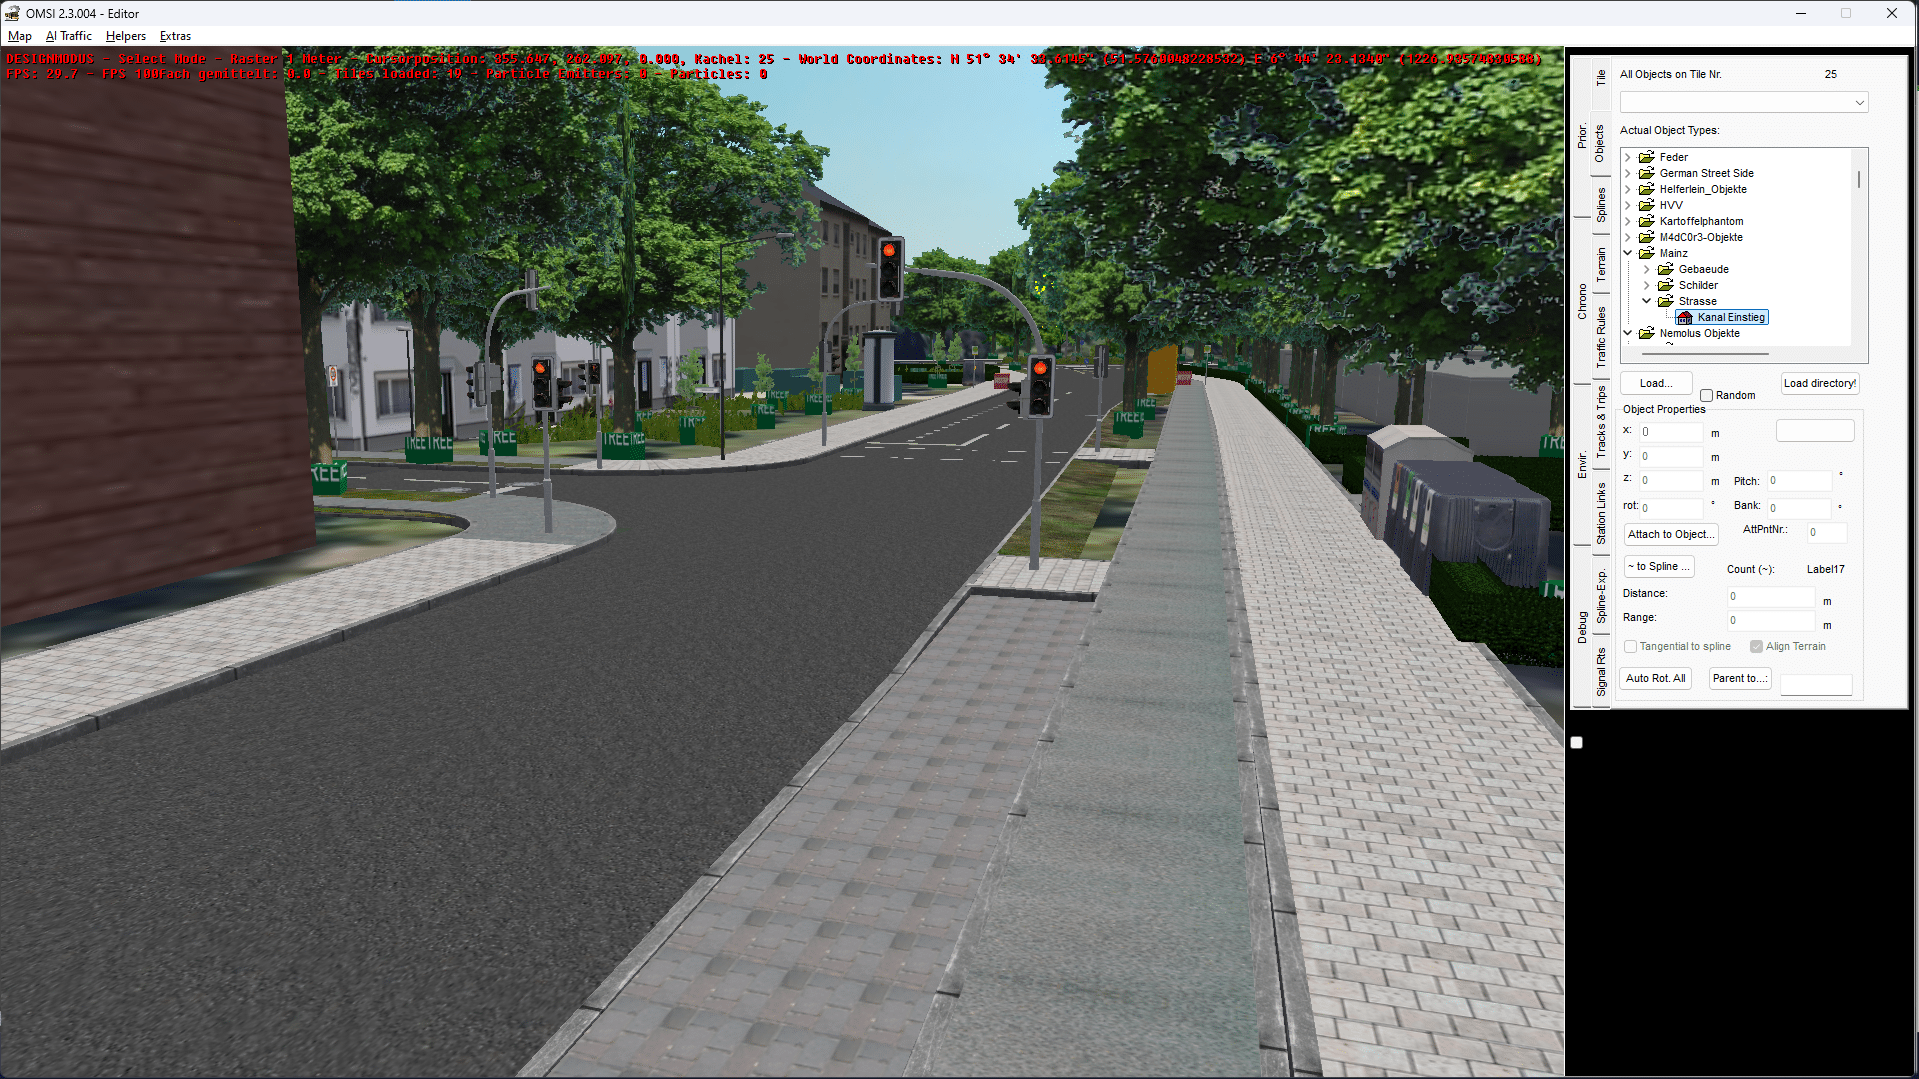The height and width of the screenshot is (1079, 1919).
Task: Click the Feder folder icon
Action: [x=1646, y=157]
